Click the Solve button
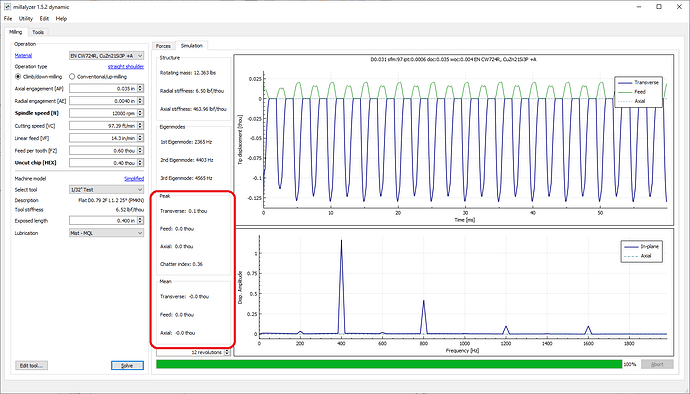Image resolution: width=690 pixels, height=394 pixels. 127,365
